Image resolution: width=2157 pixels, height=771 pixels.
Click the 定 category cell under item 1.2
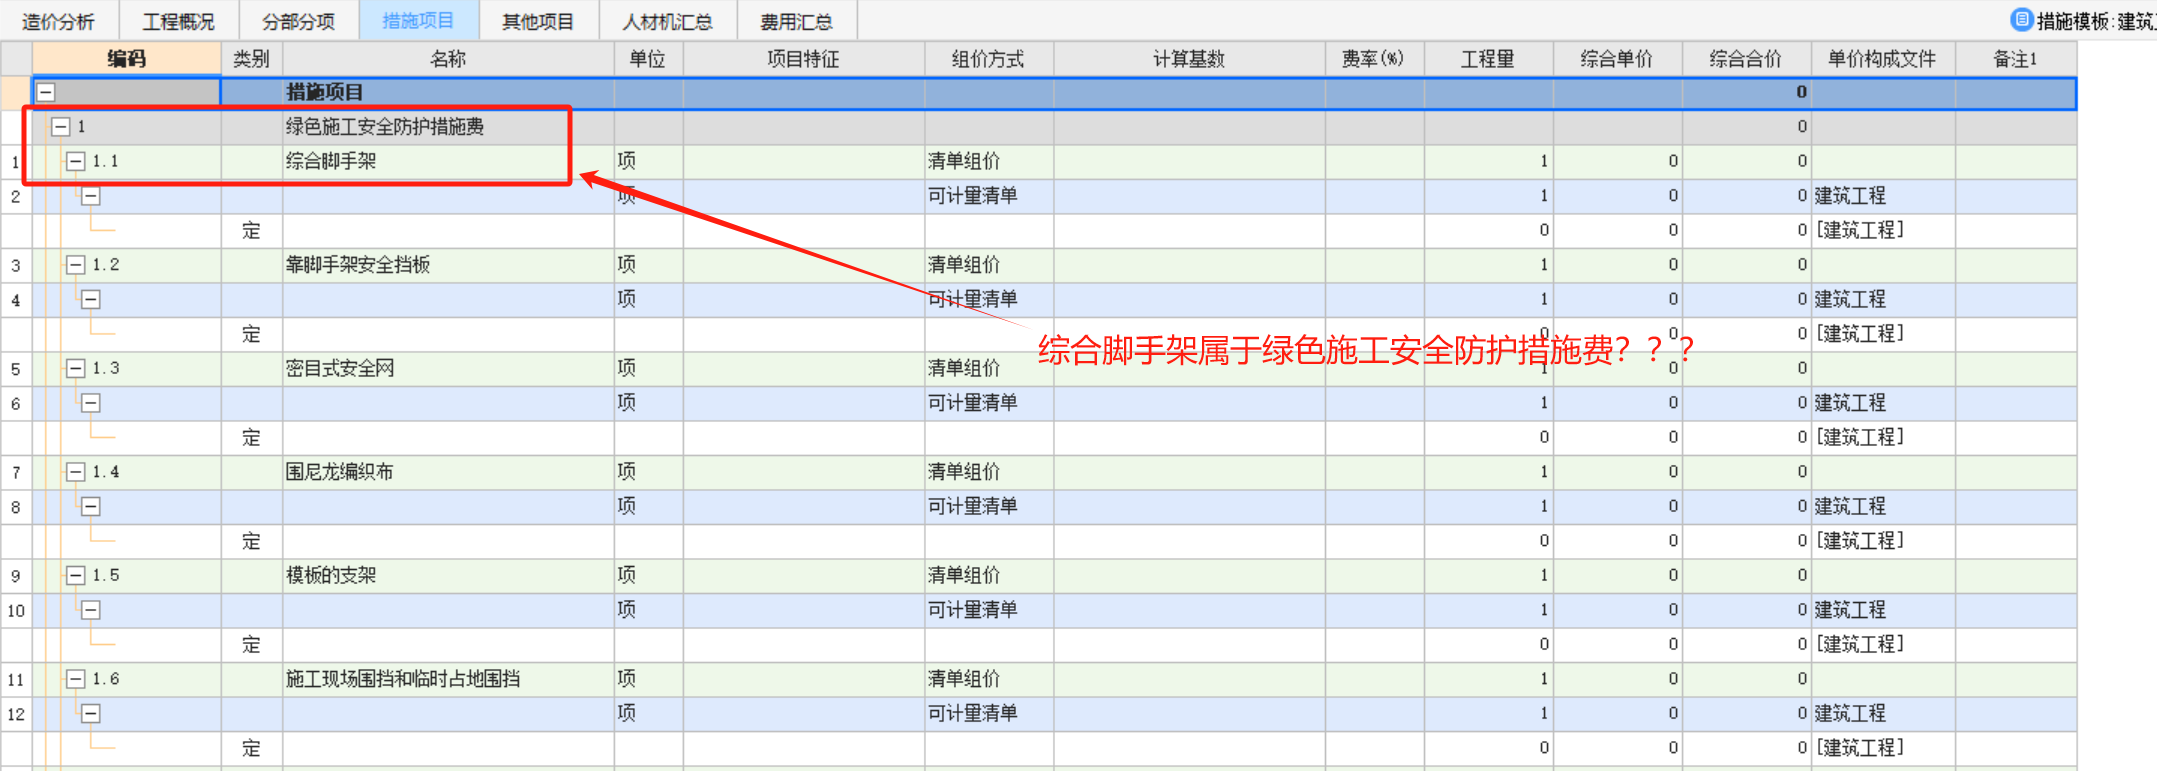pyautogui.click(x=251, y=334)
